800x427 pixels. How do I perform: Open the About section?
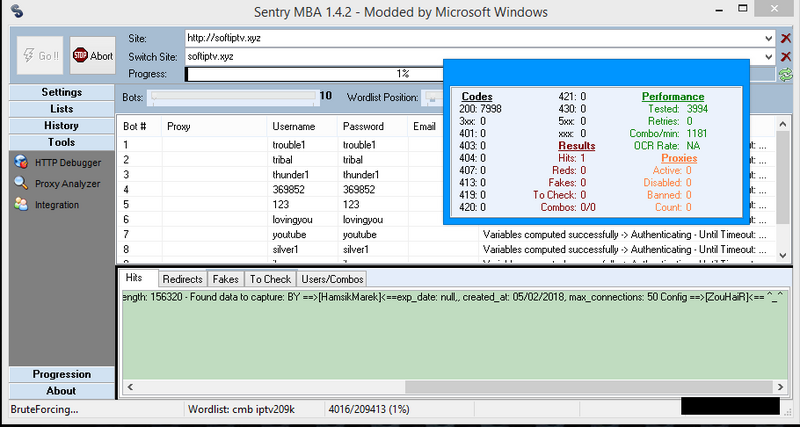pyautogui.click(x=62, y=391)
